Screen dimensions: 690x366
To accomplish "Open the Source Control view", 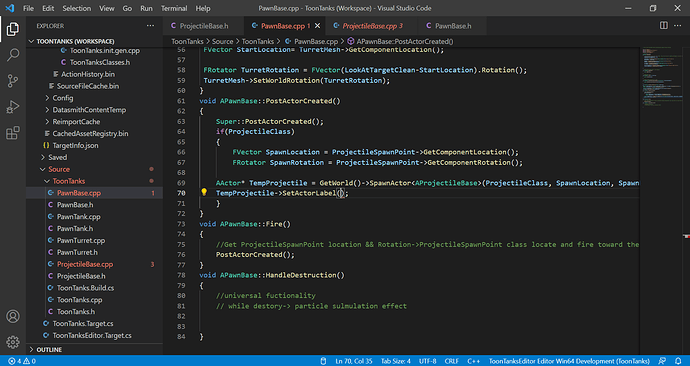I will (x=13, y=81).
